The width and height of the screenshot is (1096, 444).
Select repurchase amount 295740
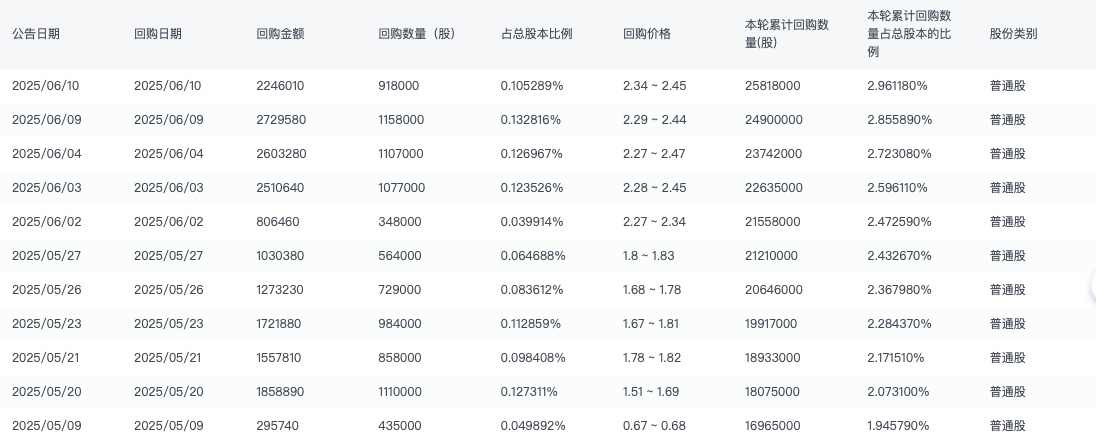click(x=276, y=426)
